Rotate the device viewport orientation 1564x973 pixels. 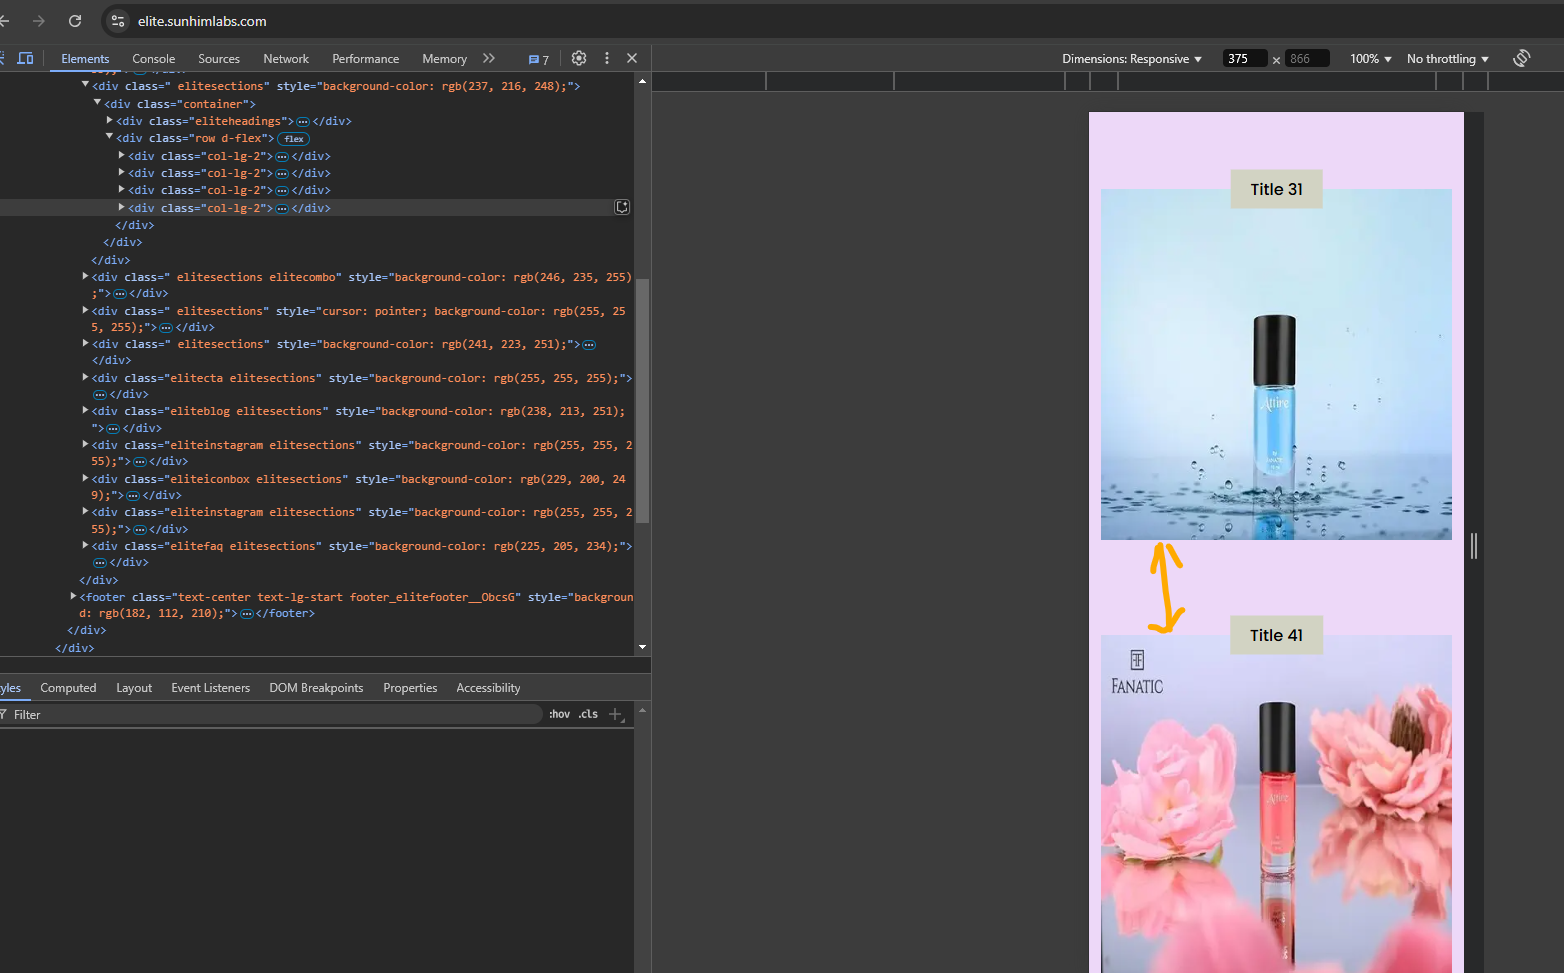(1522, 58)
